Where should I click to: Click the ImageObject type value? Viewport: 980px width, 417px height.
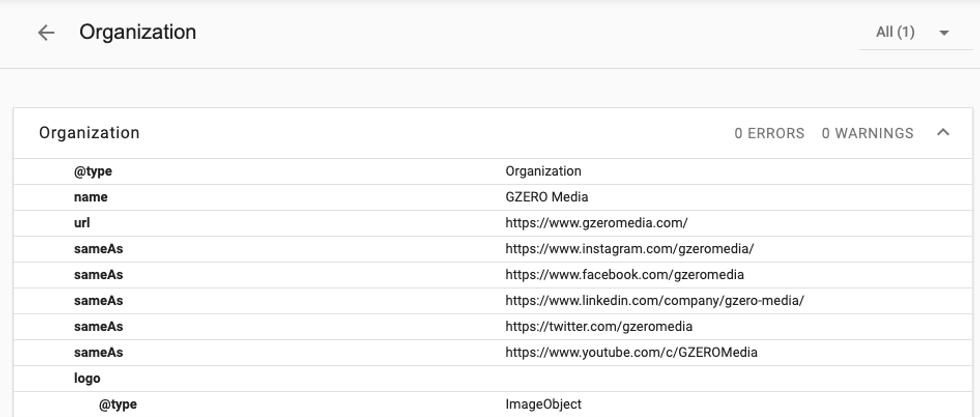(x=543, y=404)
